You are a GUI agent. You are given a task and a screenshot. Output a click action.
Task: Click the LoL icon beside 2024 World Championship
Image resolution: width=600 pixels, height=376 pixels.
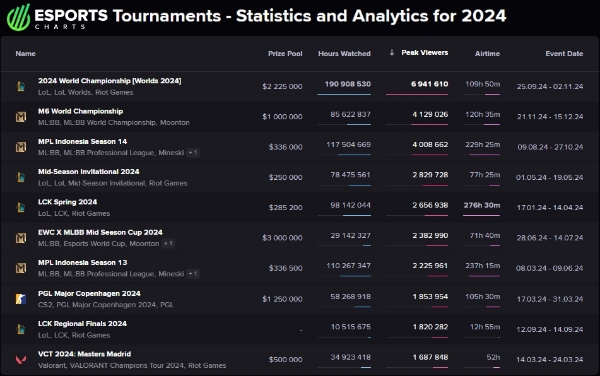(21, 86)
